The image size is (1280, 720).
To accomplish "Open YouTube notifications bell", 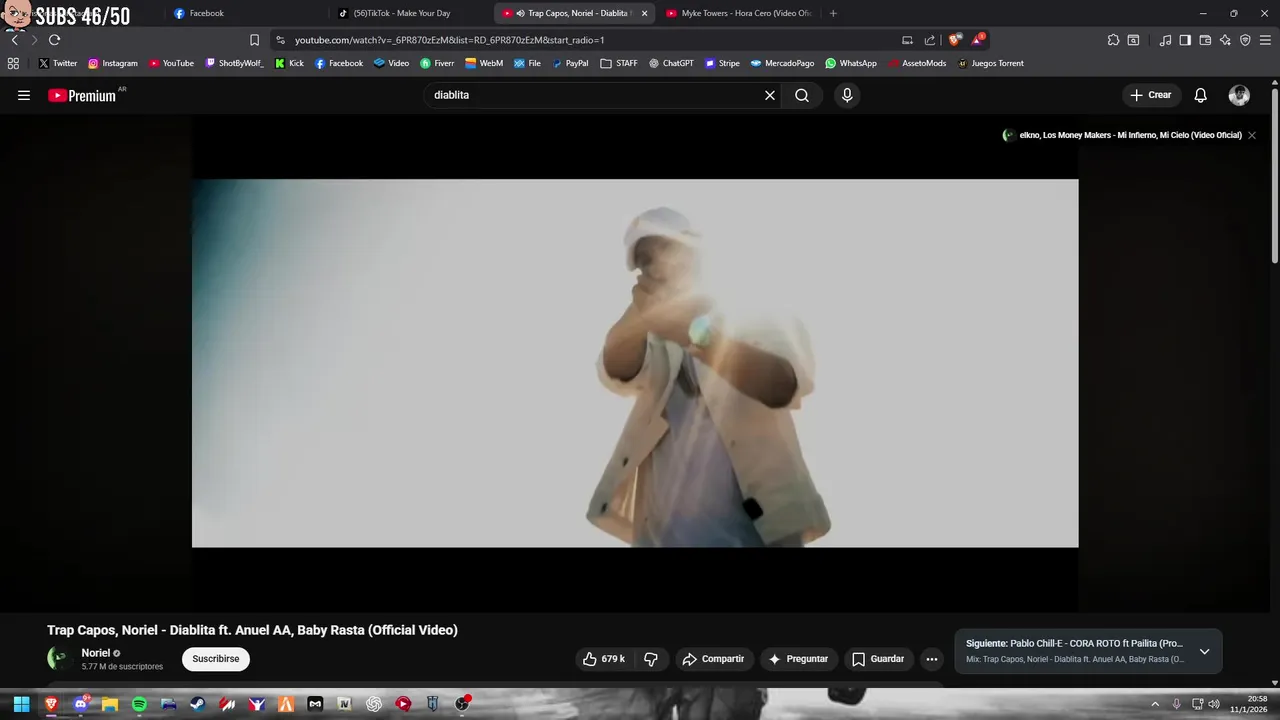I will click(x=1201, y=95).
